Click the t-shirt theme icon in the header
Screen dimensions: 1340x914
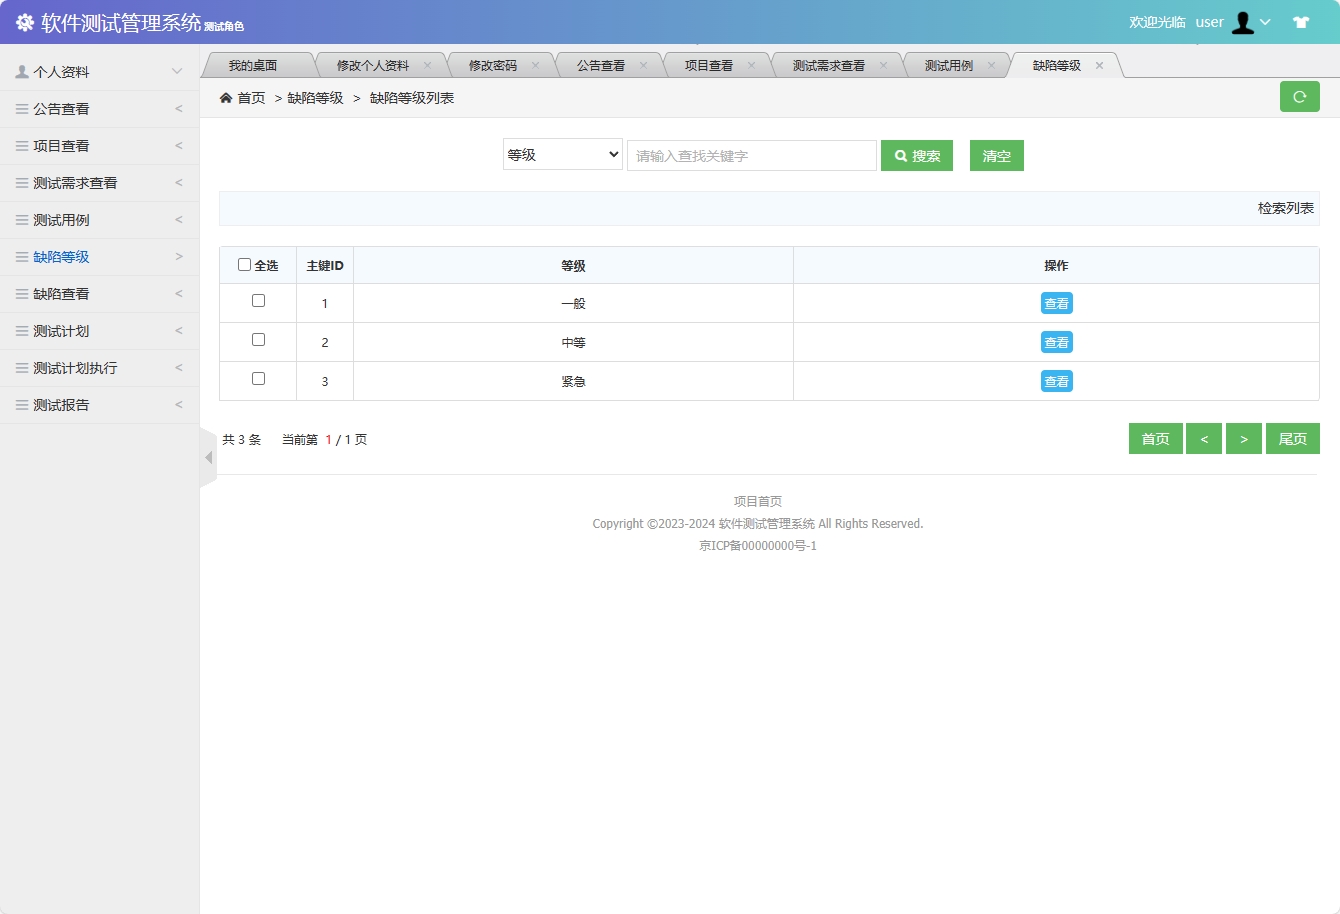(1302, 21)
